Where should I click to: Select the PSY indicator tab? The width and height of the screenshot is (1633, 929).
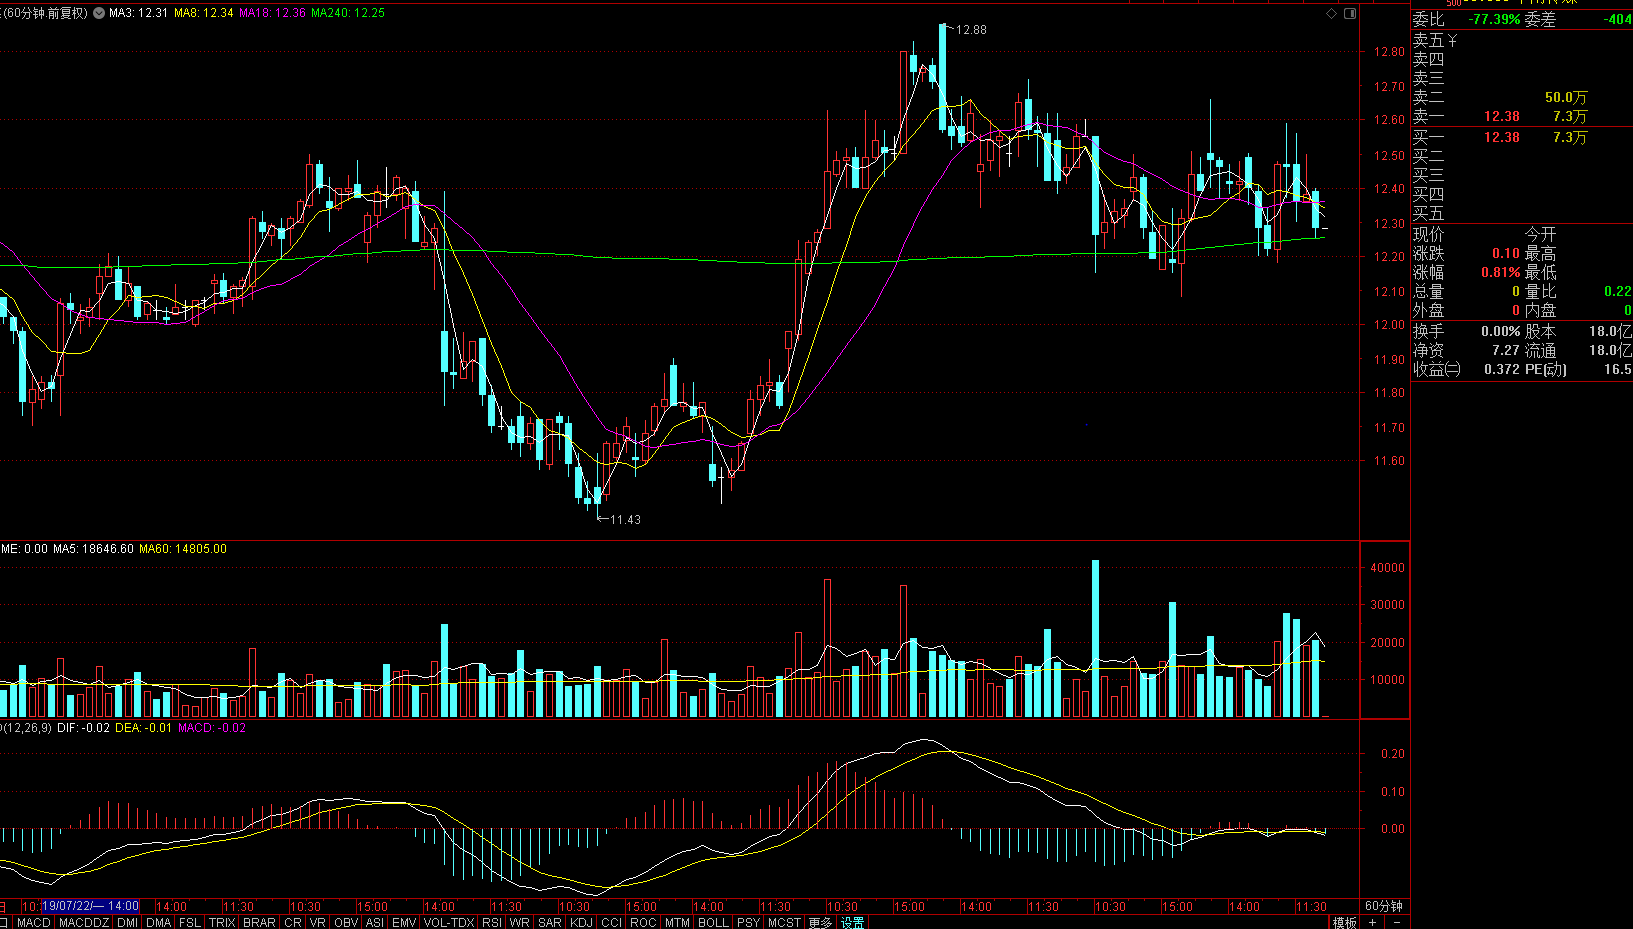(x=748, y=922)
